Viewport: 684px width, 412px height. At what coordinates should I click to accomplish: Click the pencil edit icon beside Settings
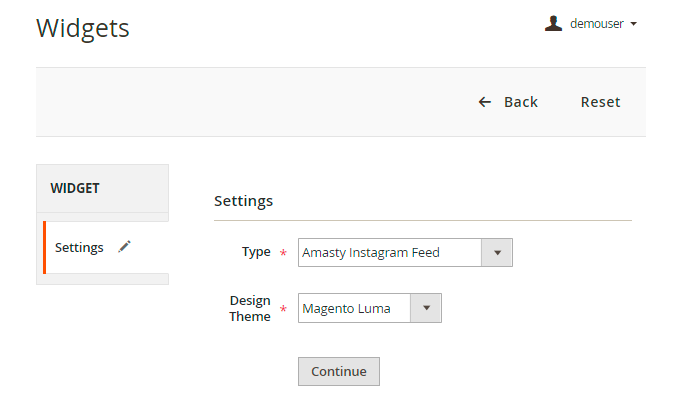coord(124,247)
